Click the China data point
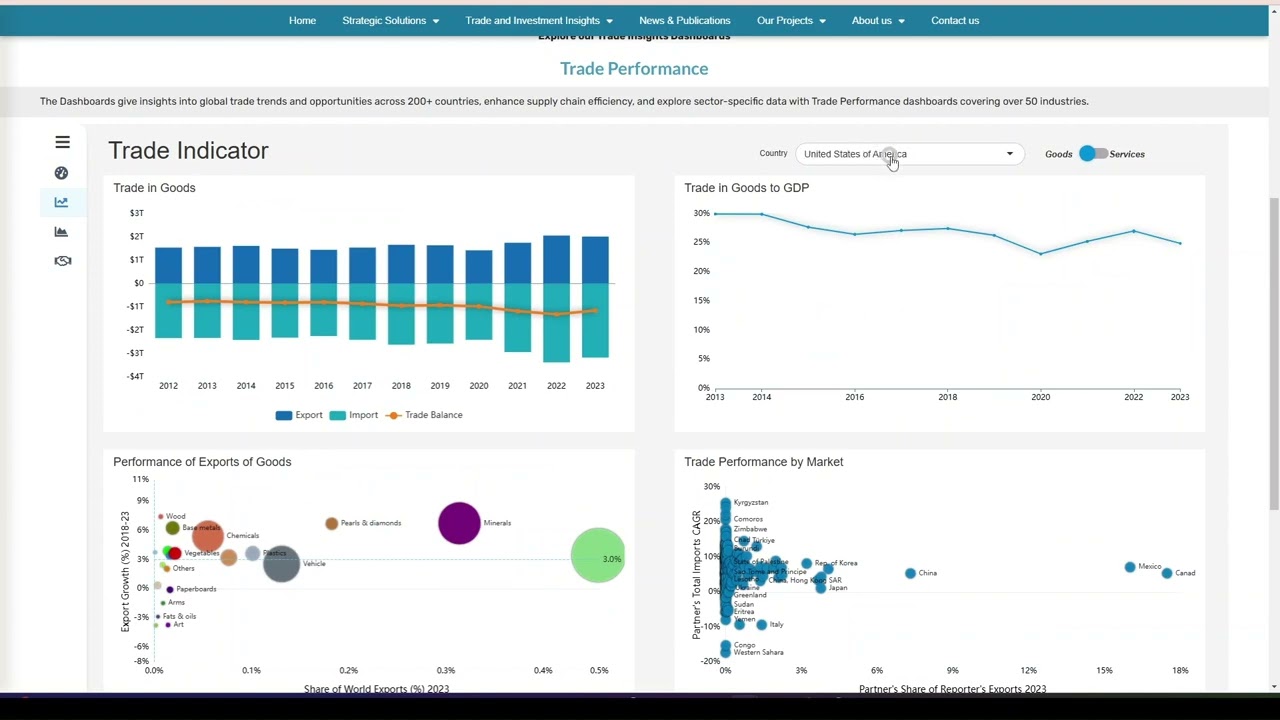 (x=910, y=573)
